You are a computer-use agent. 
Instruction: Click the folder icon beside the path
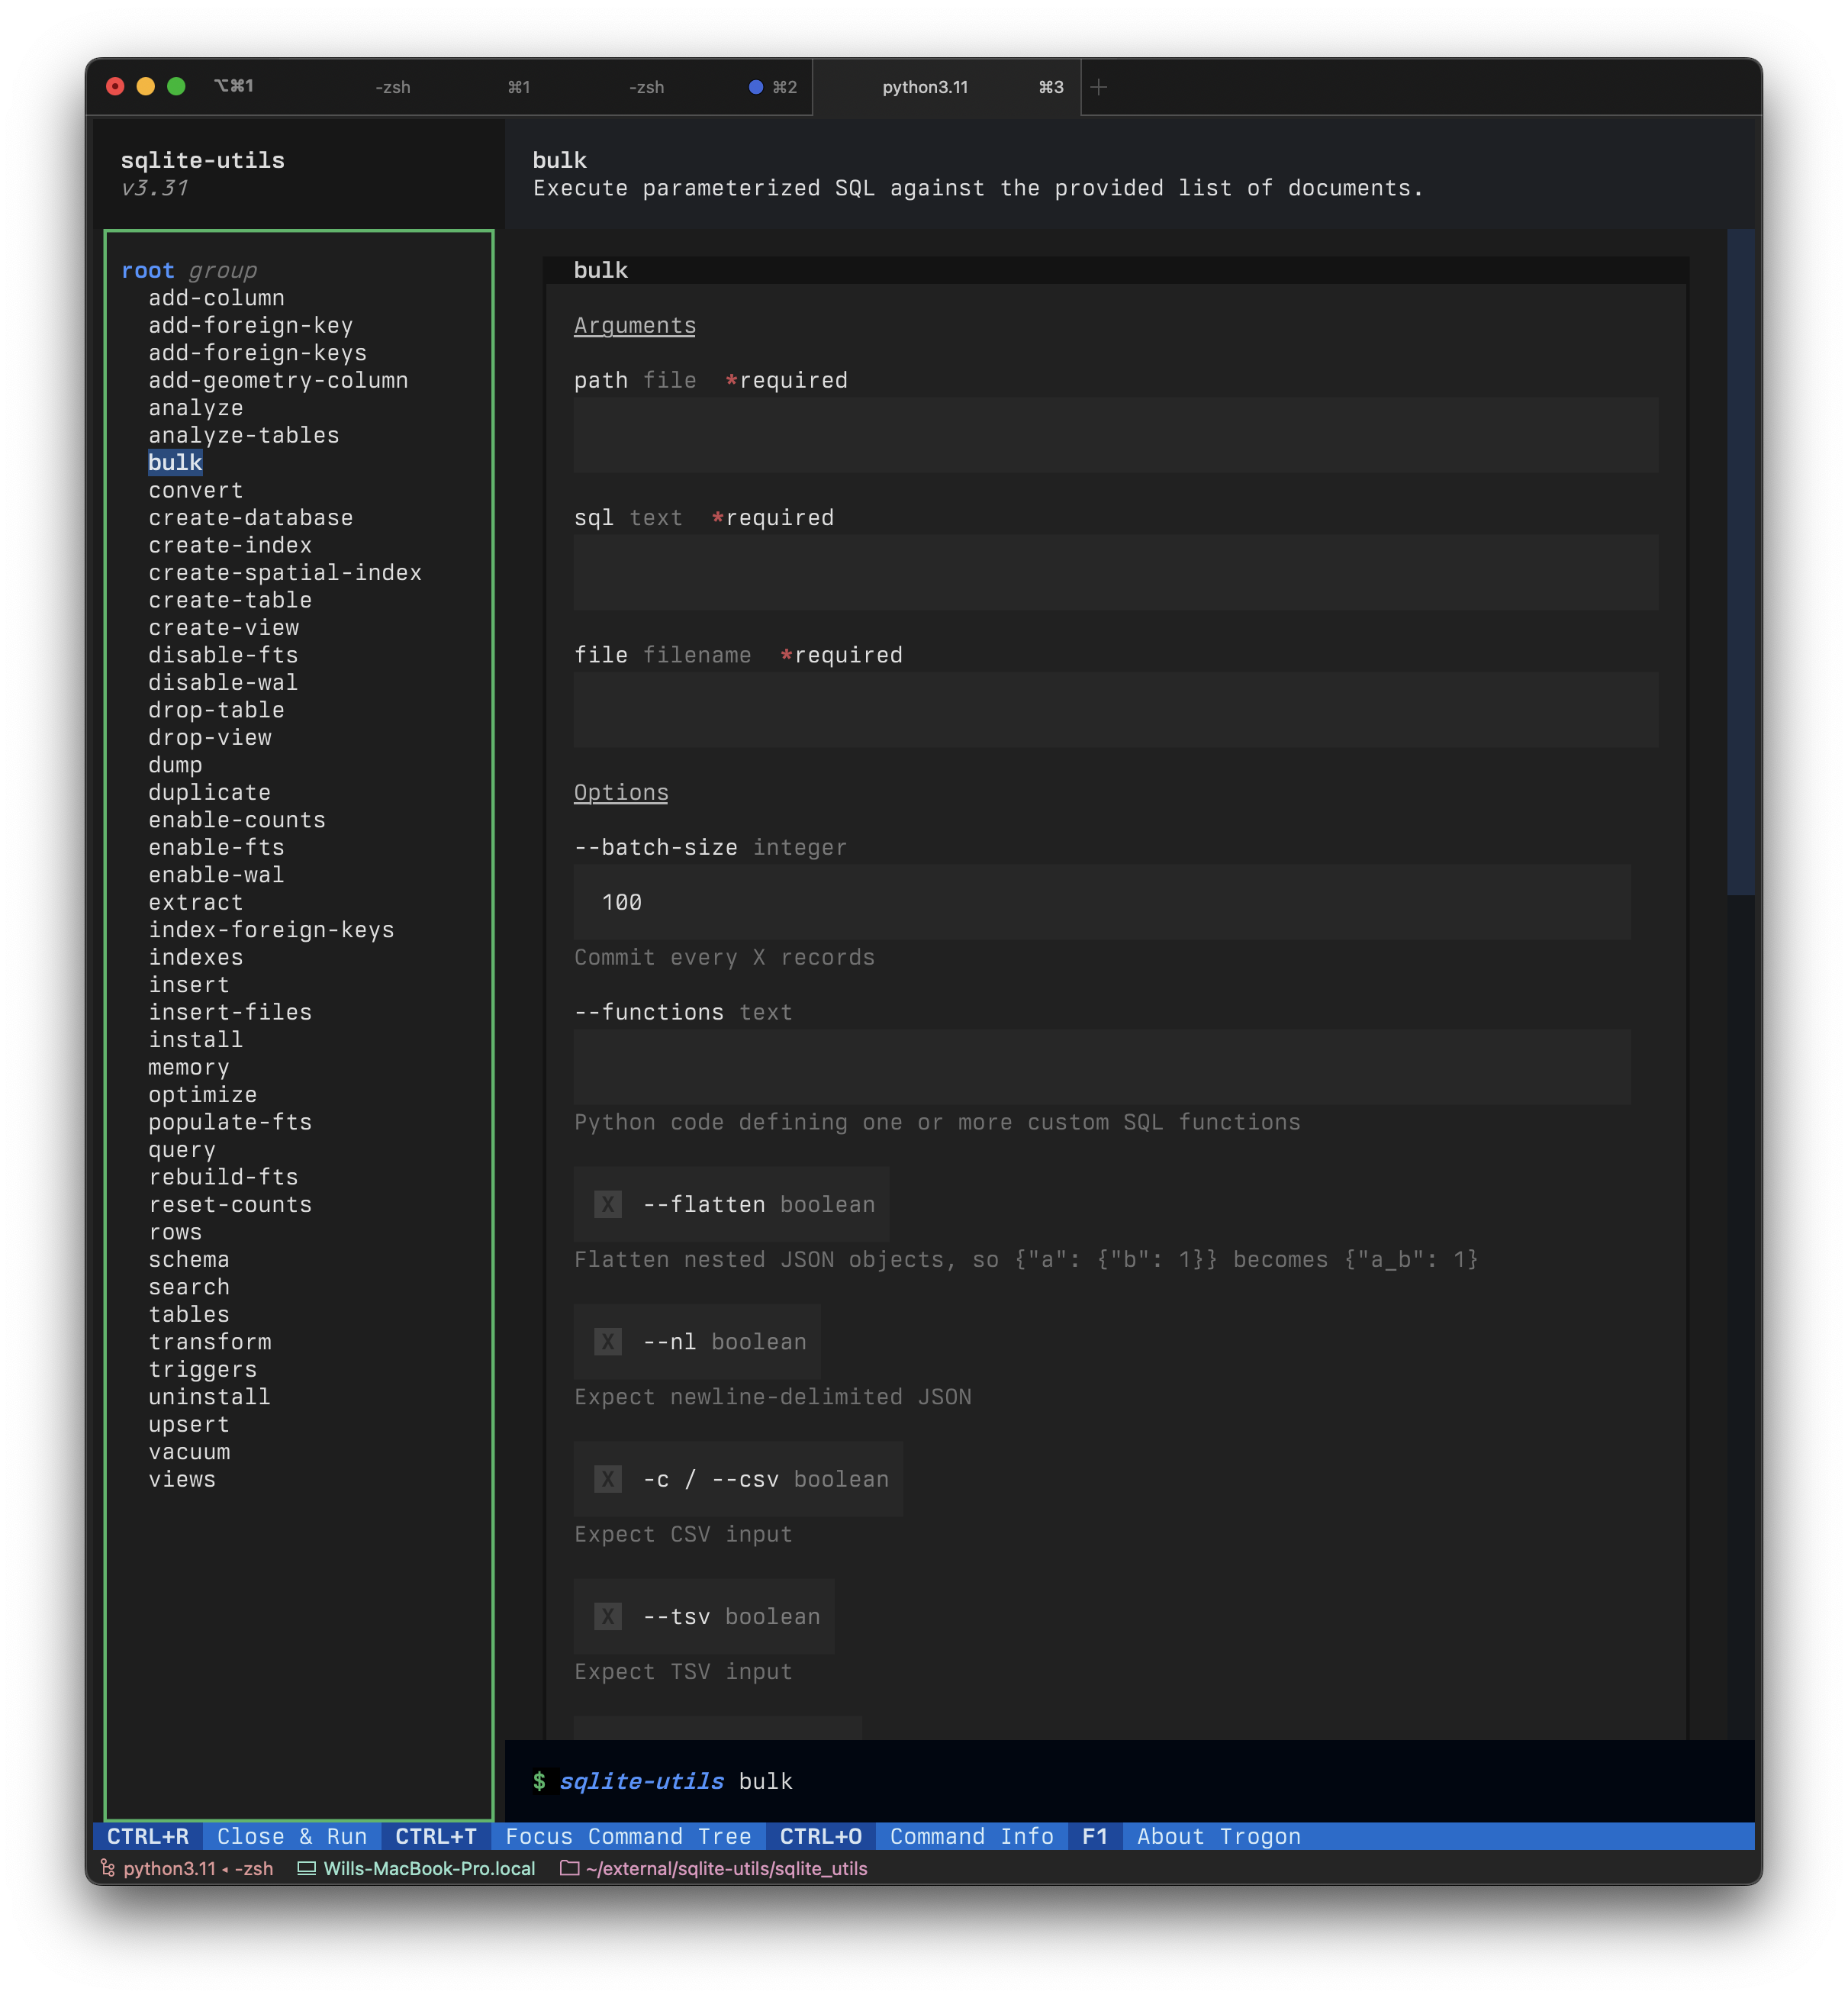pyautogui.click(x=570, y=1868)
